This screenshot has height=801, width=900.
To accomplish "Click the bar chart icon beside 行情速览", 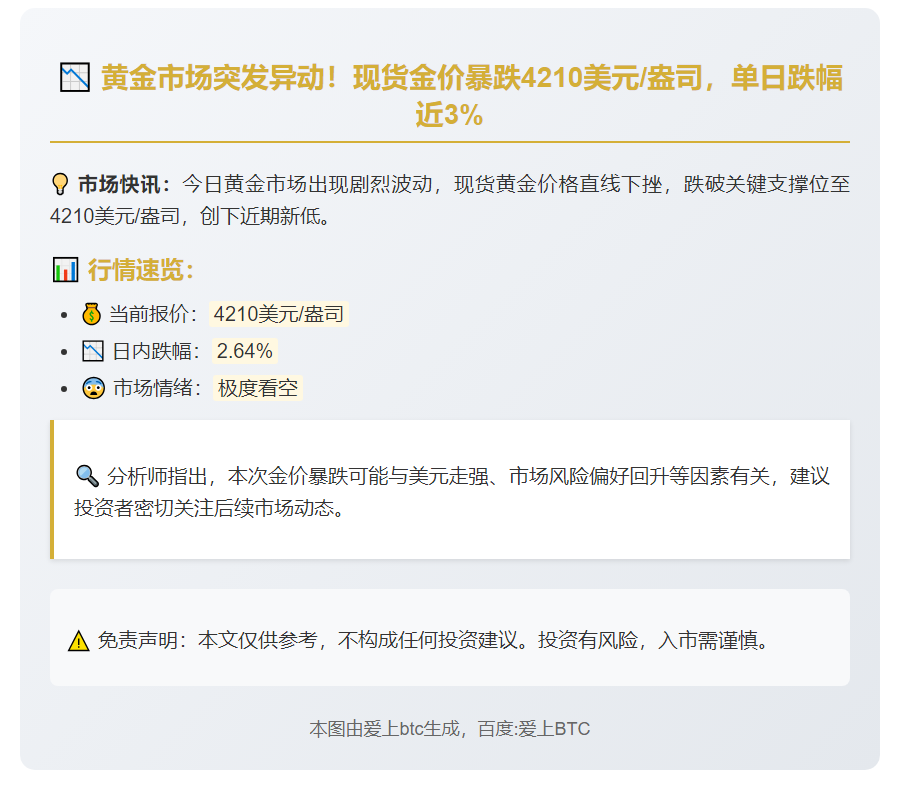I will [x=65, y=270].
